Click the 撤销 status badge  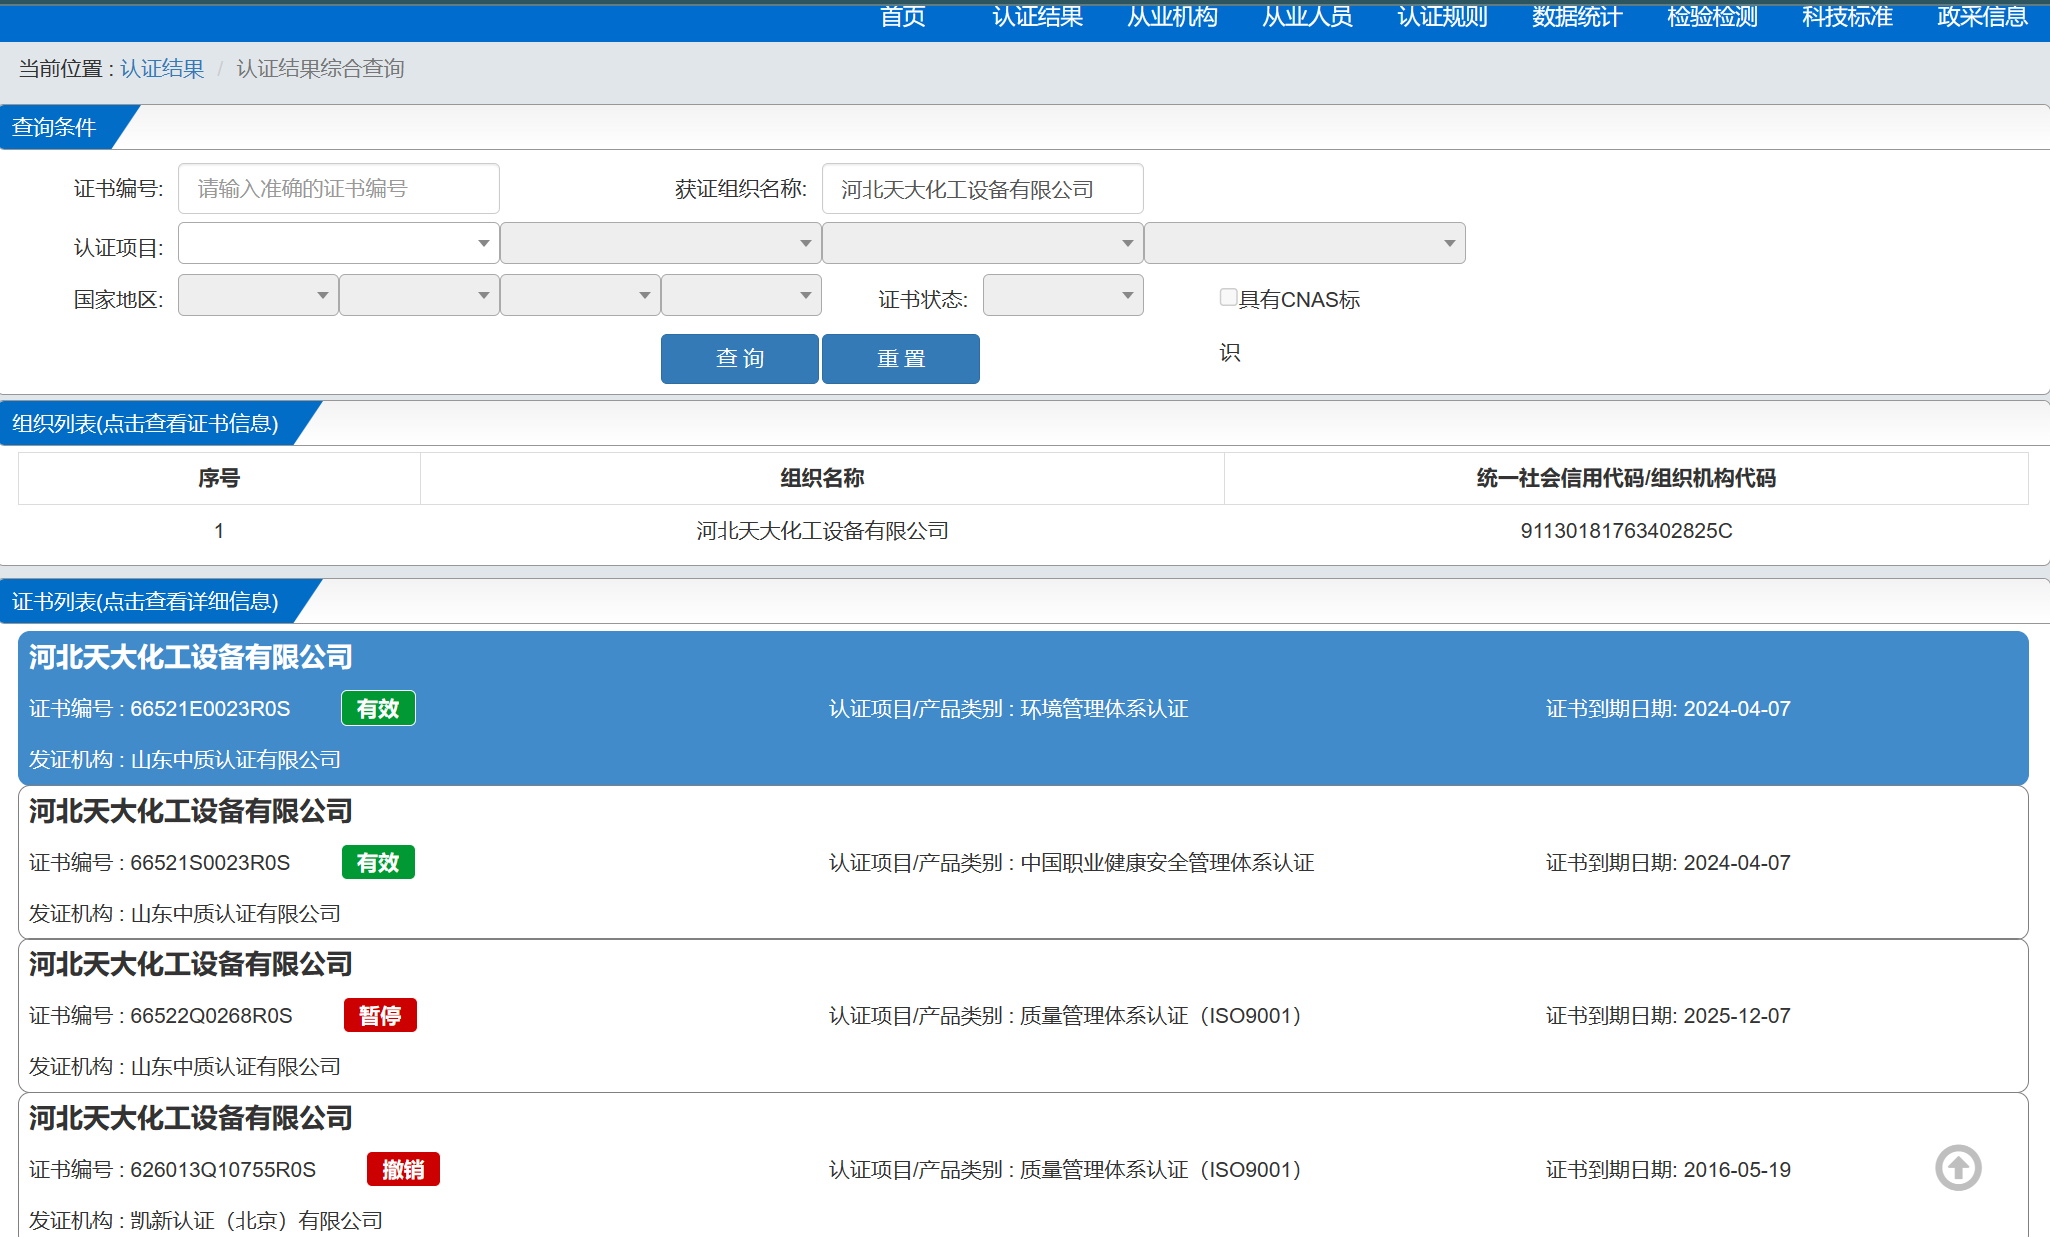click(403, 1169)
